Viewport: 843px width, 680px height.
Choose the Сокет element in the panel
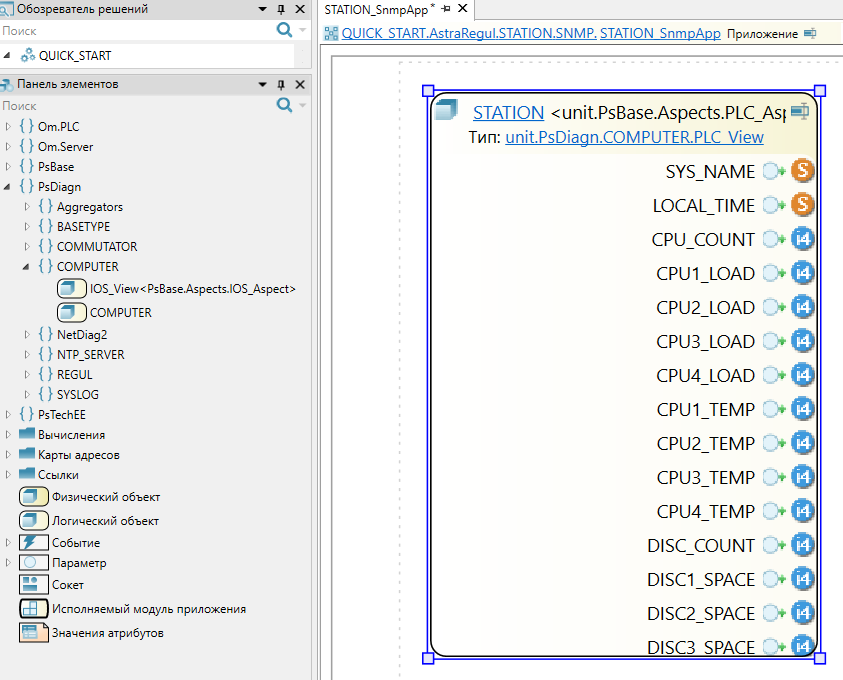click(68, 585)
